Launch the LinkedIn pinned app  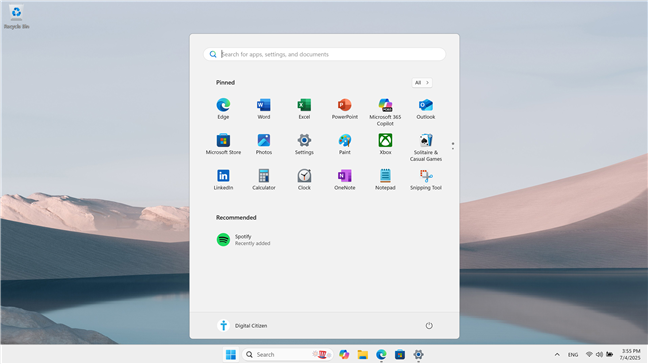point(223,179)
